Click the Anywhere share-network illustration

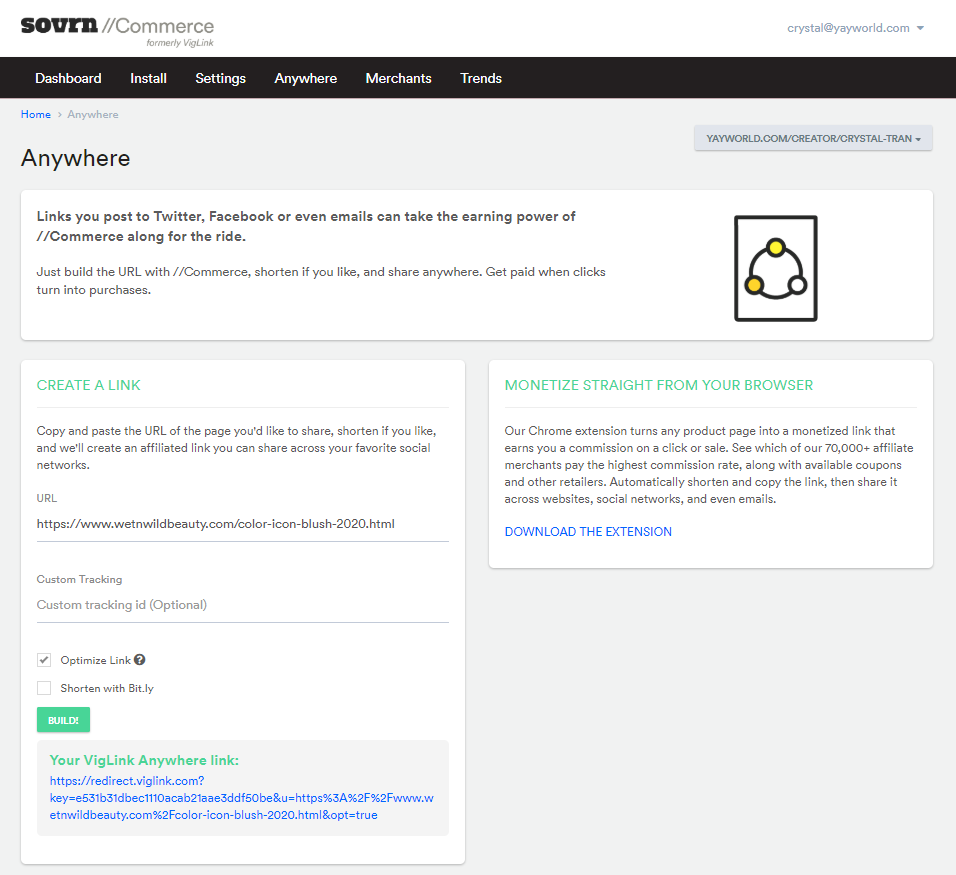click(x=776, y=268)
